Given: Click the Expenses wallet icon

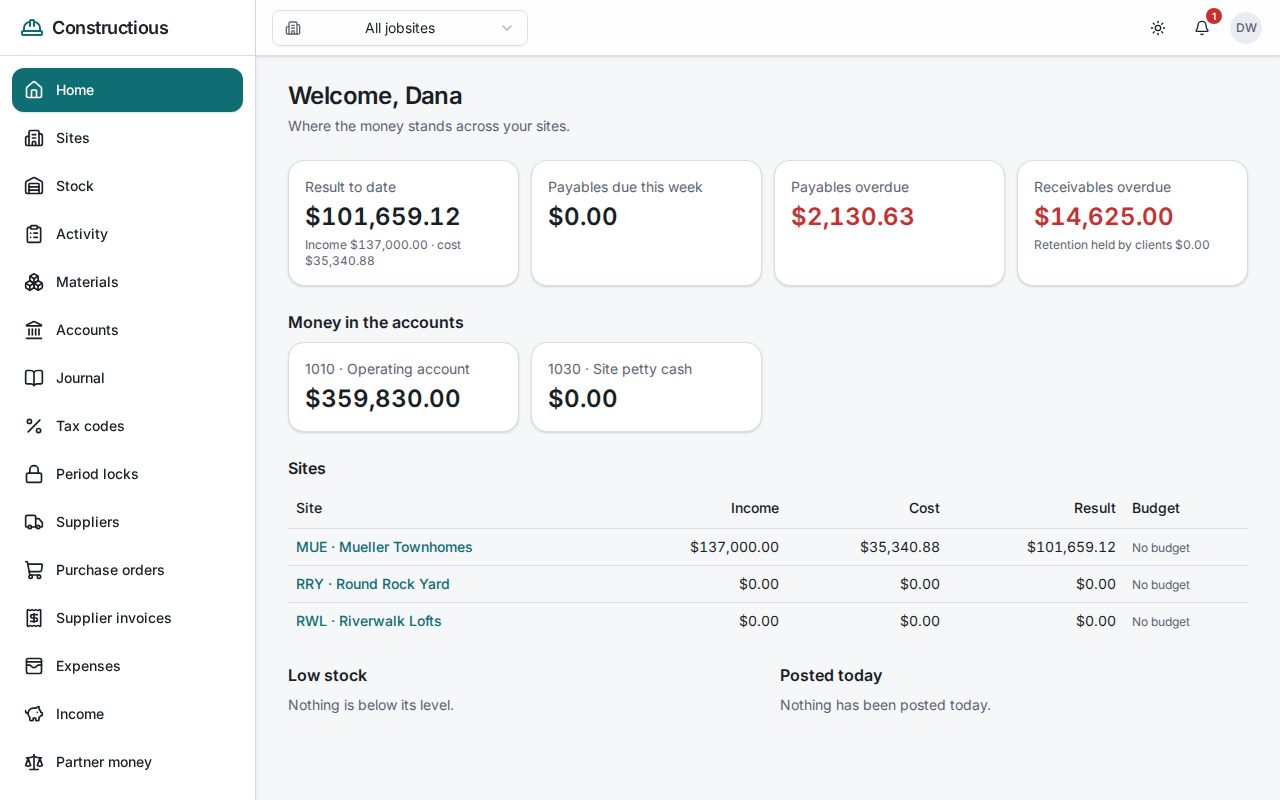Looking at the screenshot, I should (x=34, y=666).
